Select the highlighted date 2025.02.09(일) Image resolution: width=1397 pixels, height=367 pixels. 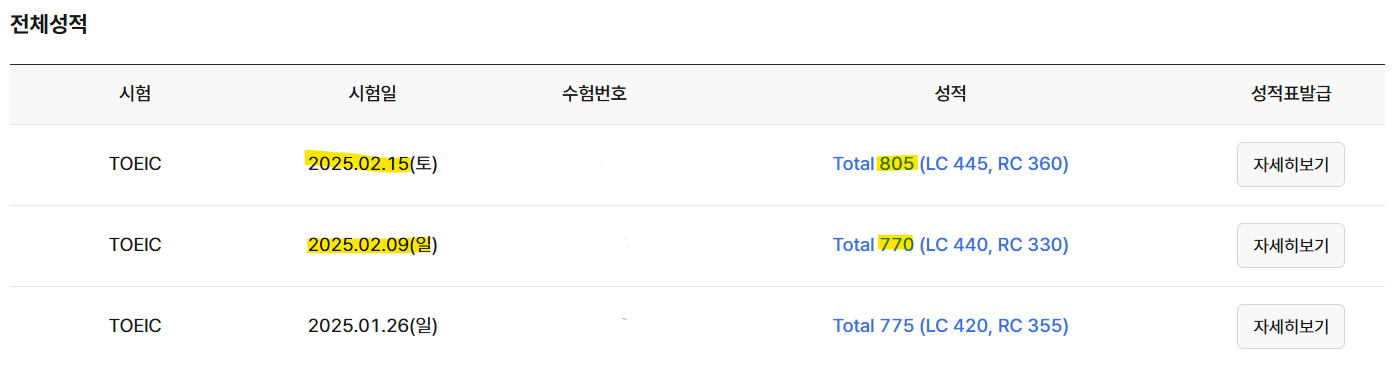373,245
